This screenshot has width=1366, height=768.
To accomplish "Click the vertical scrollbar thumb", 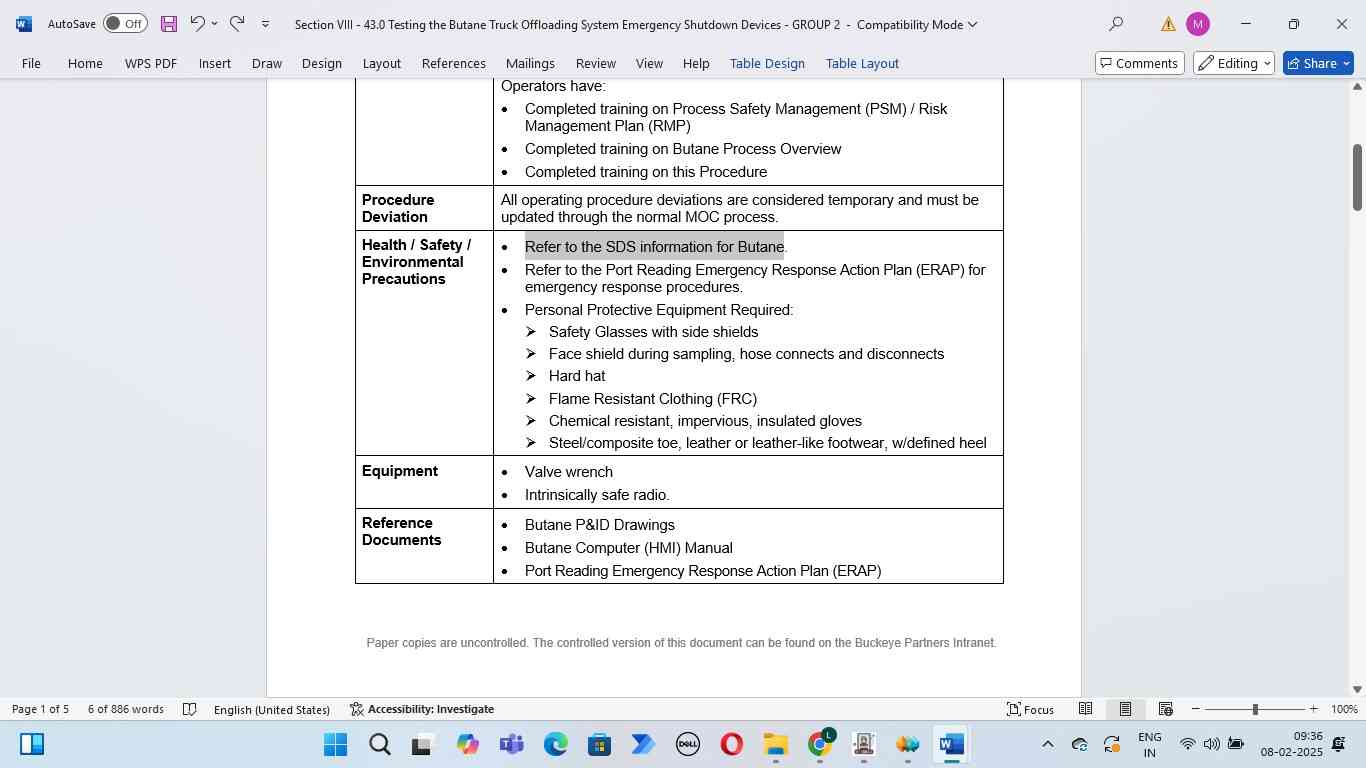I will [x=1357, y=177].
